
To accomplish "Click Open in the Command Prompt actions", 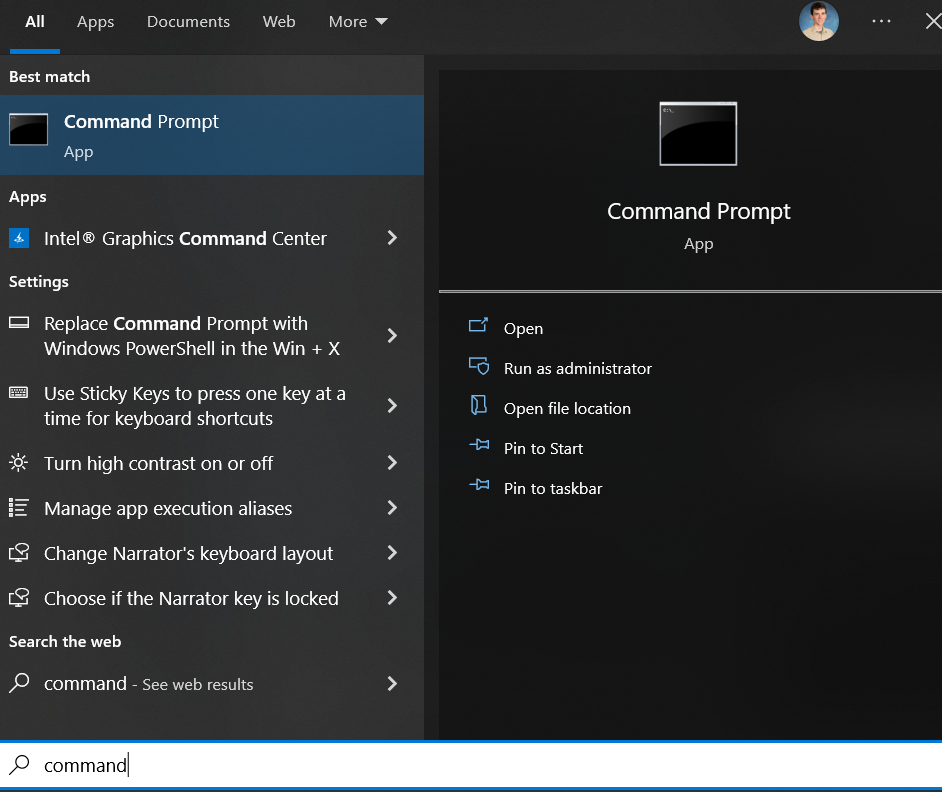I will (x=523, y=329).
